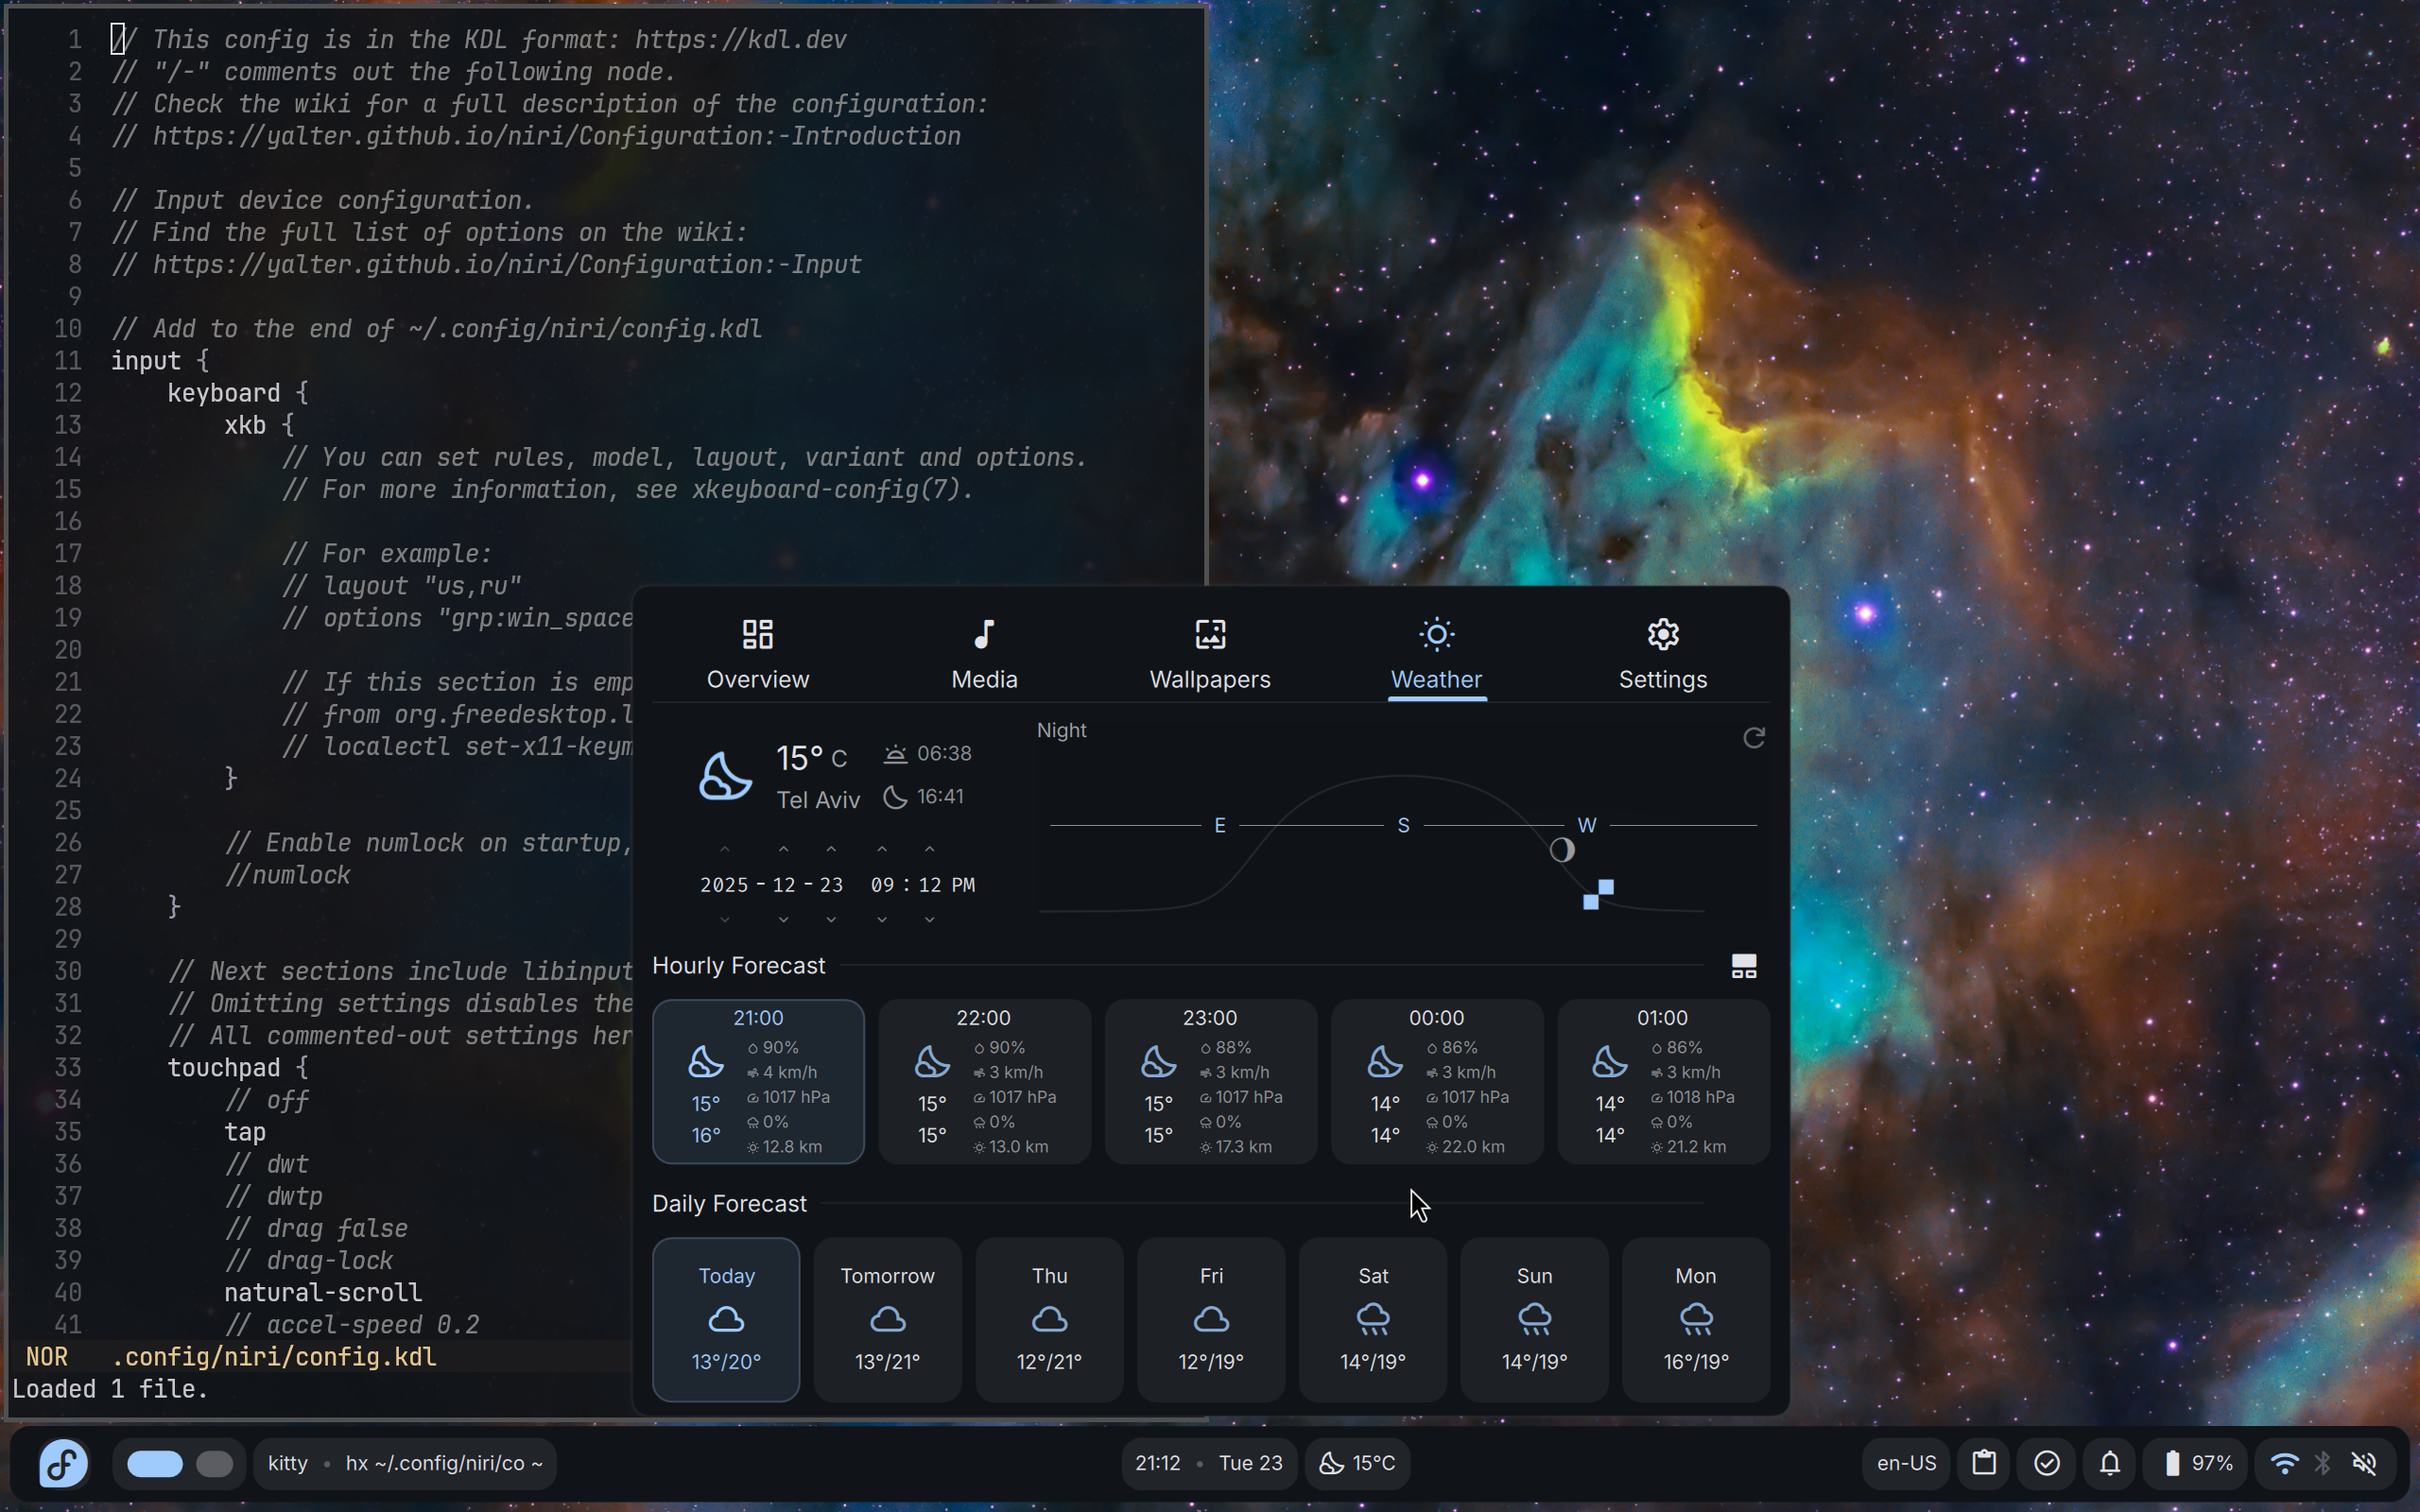Click the checkmark circle icon in bar
The height and width of the screenshot is (1512, 2420).
(x=2046, y=1463)
